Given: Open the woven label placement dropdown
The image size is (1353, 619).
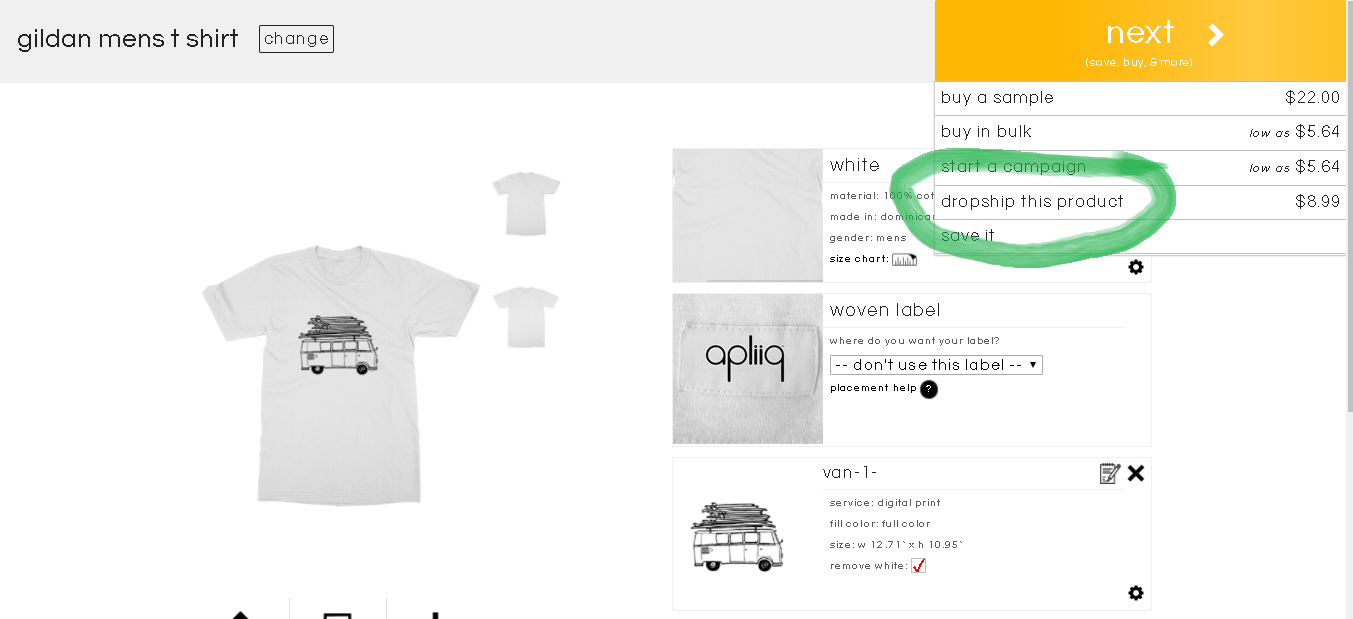Looking at the screenshot, I should (x=936, y=365).
